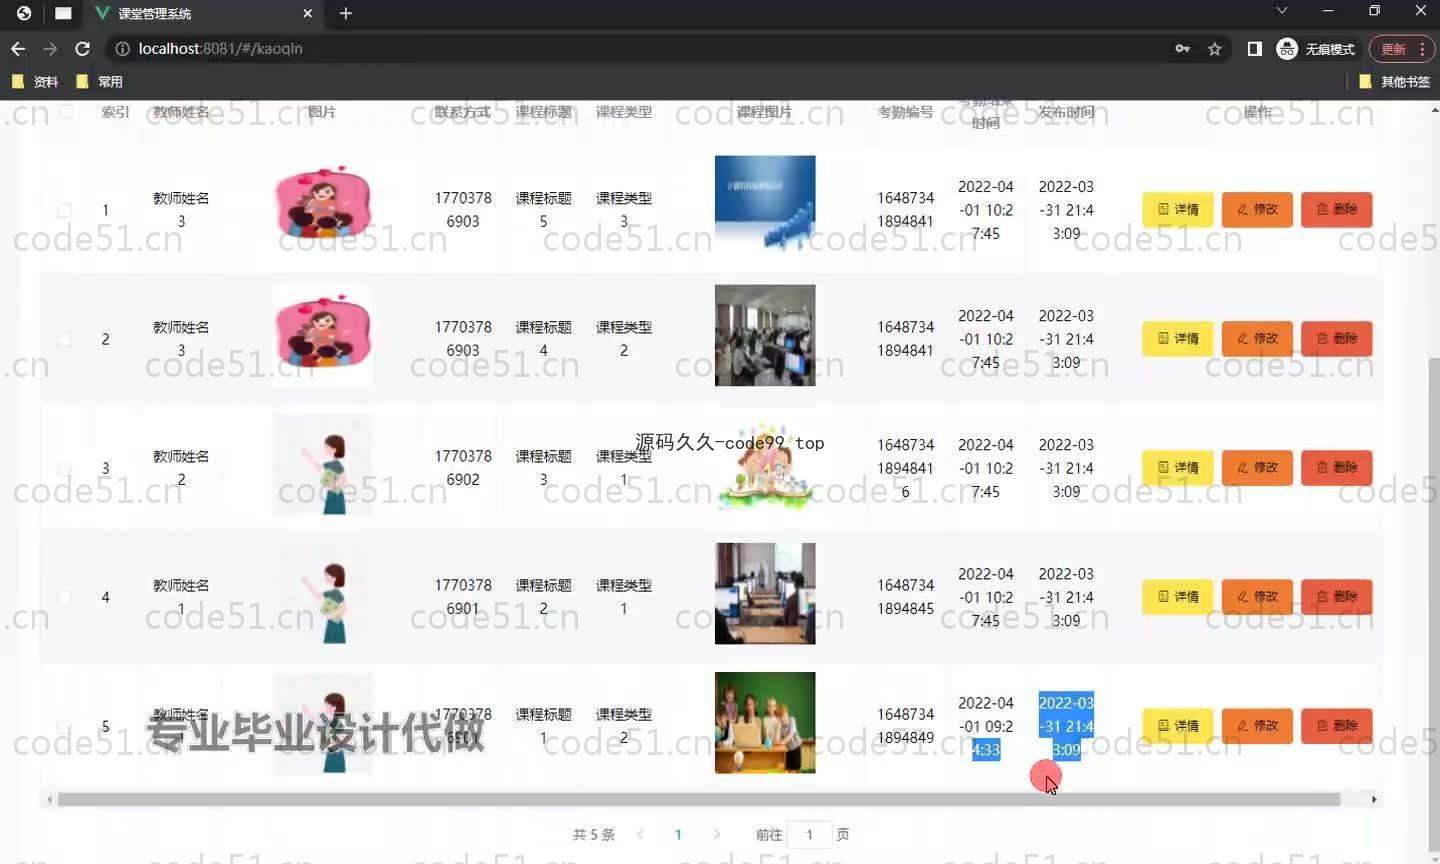Expand the tab search chevron

[x=1282, y=11]
